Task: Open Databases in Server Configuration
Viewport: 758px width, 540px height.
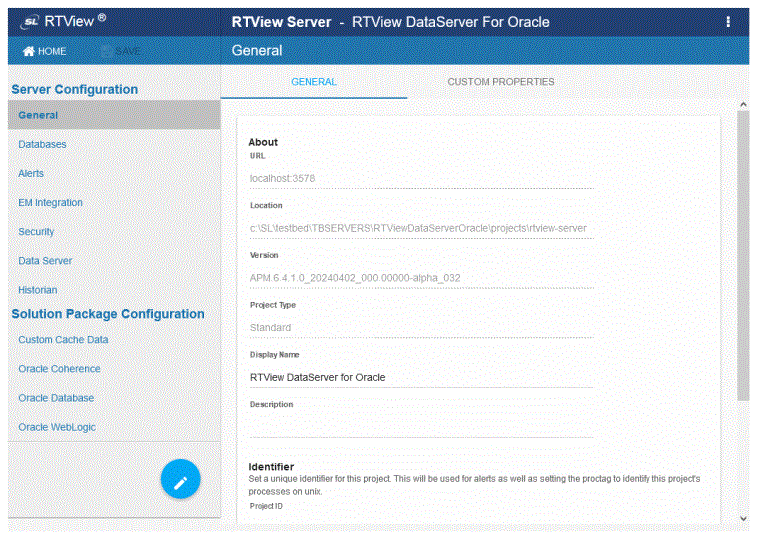Action: tap(42, 144)
